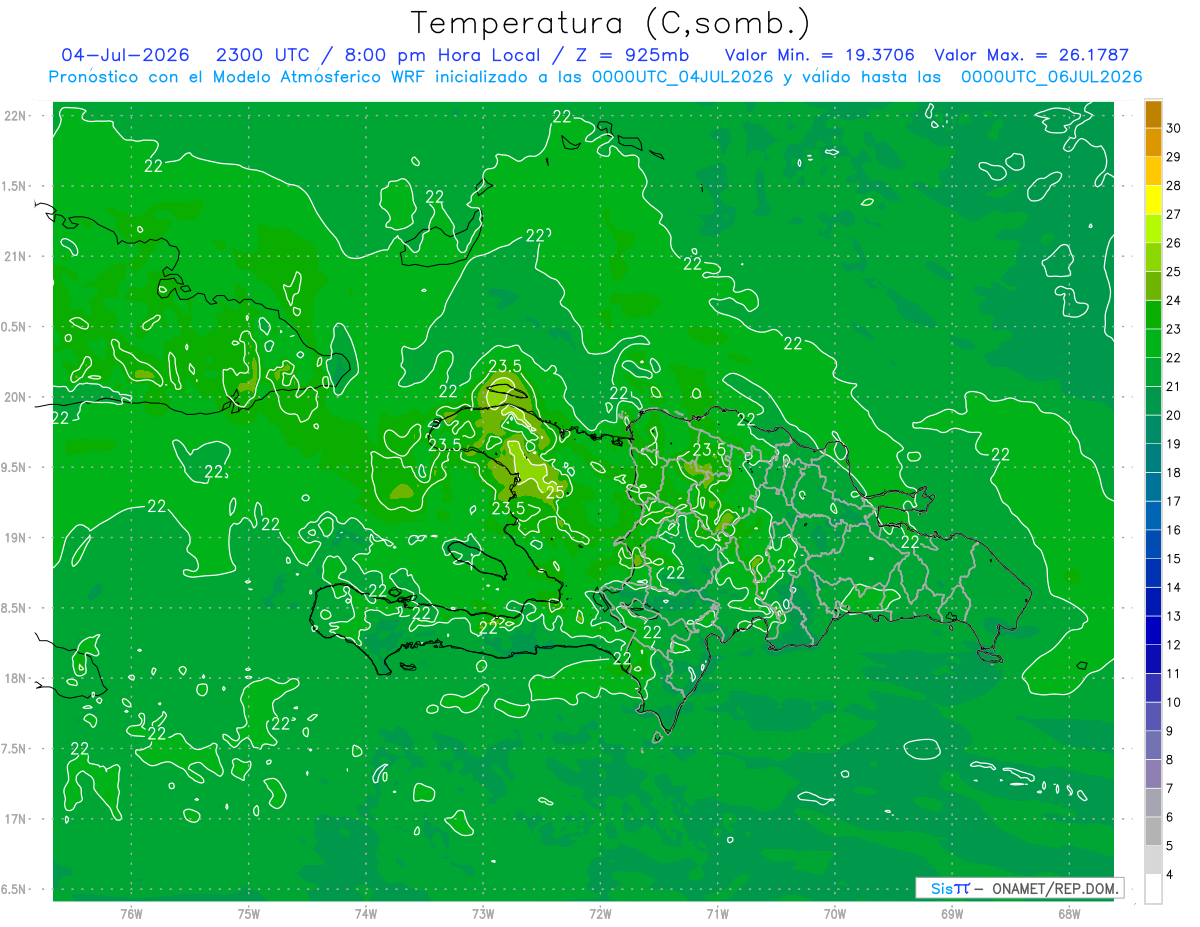The image size is (1200, 927).
Task: Click legend band between 24 and 25
Action: click(1153, 286)
